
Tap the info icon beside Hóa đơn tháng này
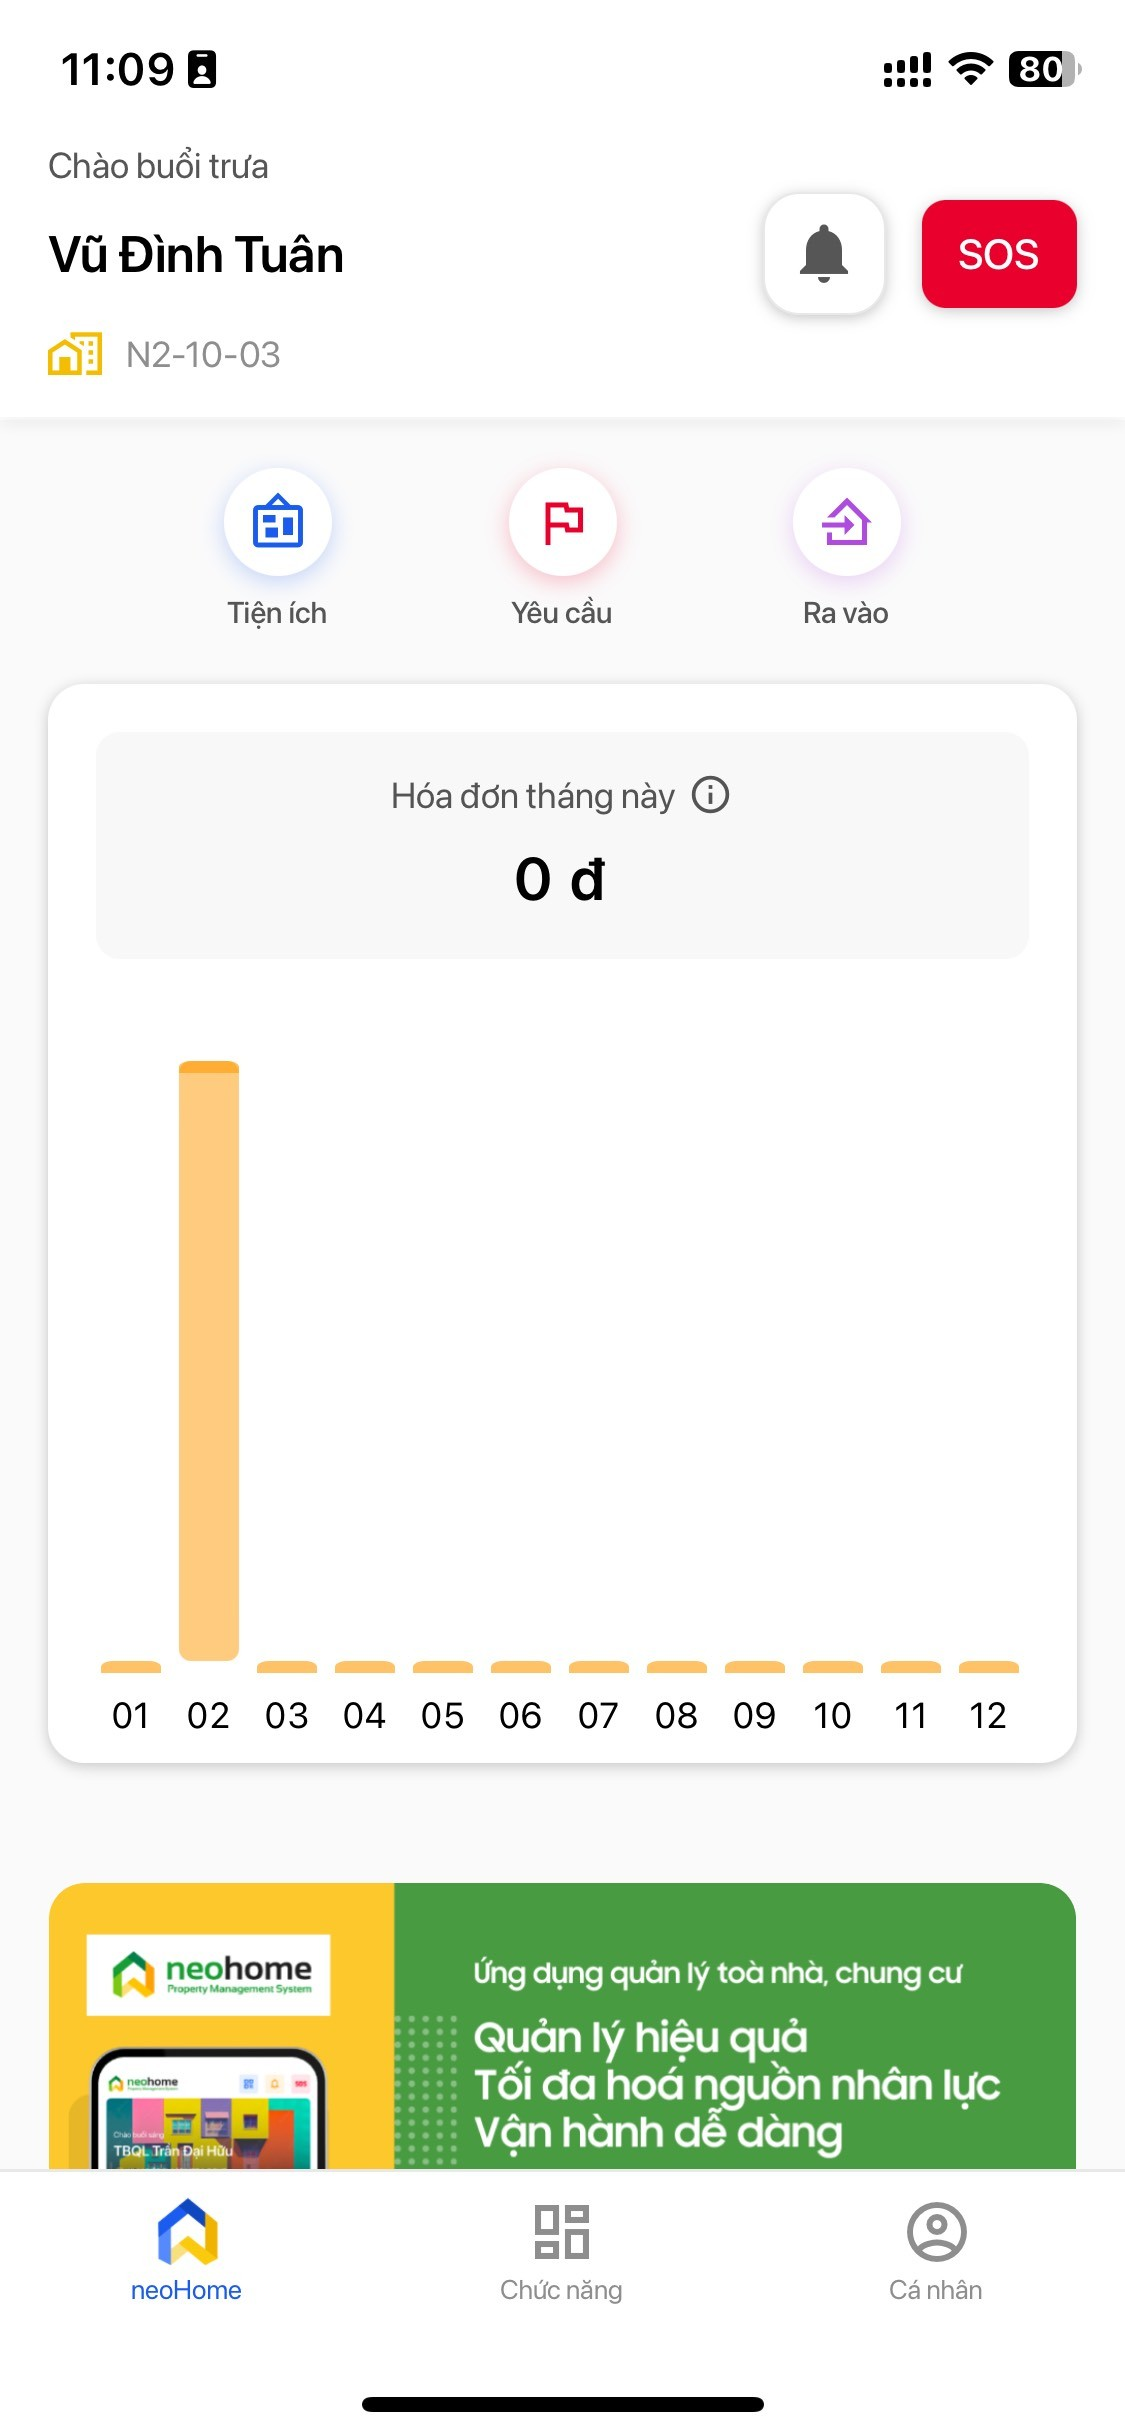[710, 796]
